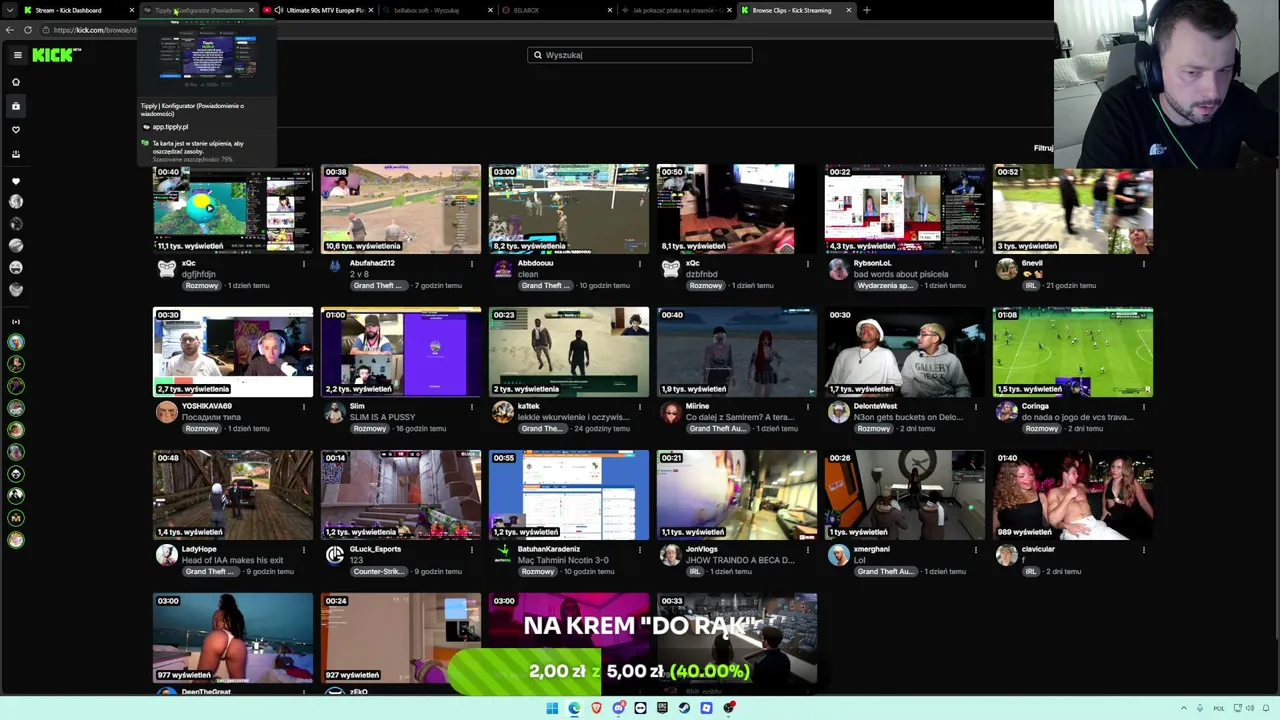Open a new browser tab
The height and width of the screenshot is (720, 1280).
pyautogui.click(x=866, y=10)
